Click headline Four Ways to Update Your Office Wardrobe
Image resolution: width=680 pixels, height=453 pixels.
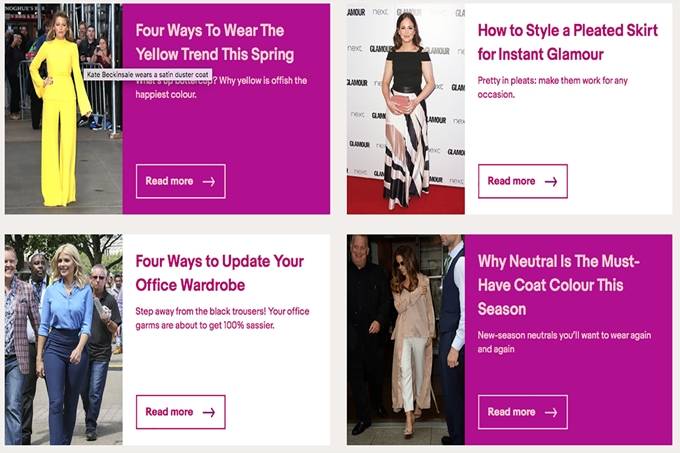tap(219, 273)
